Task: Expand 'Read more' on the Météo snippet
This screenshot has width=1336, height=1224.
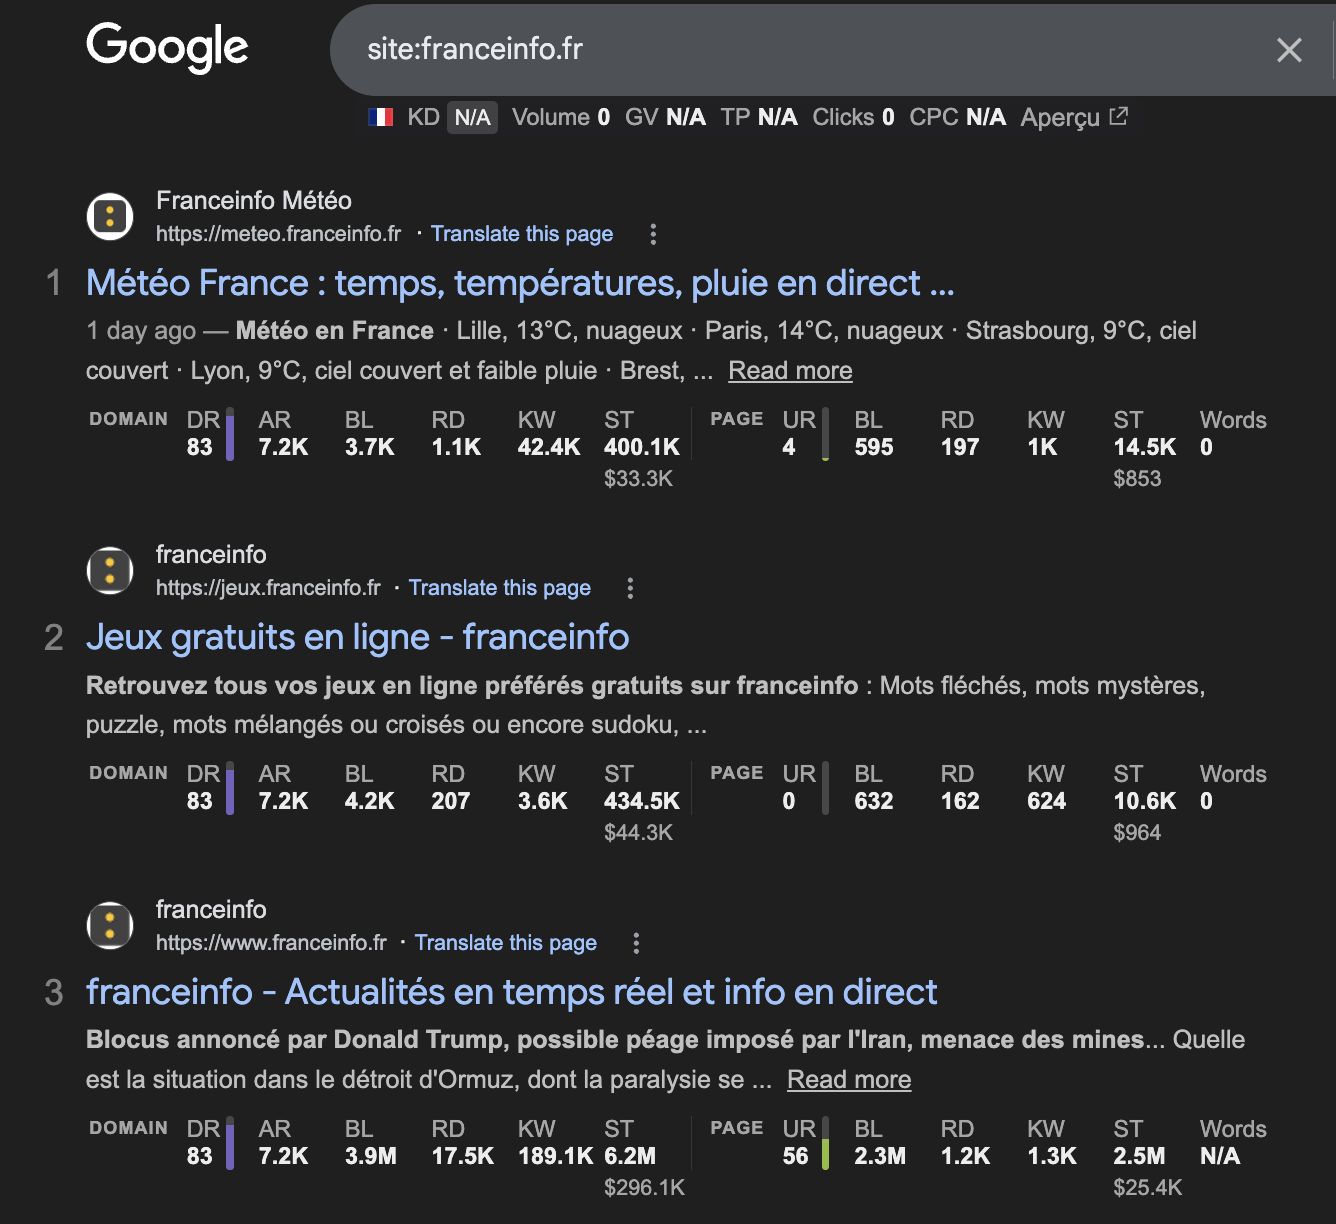Action: click(x=789, y=370)
